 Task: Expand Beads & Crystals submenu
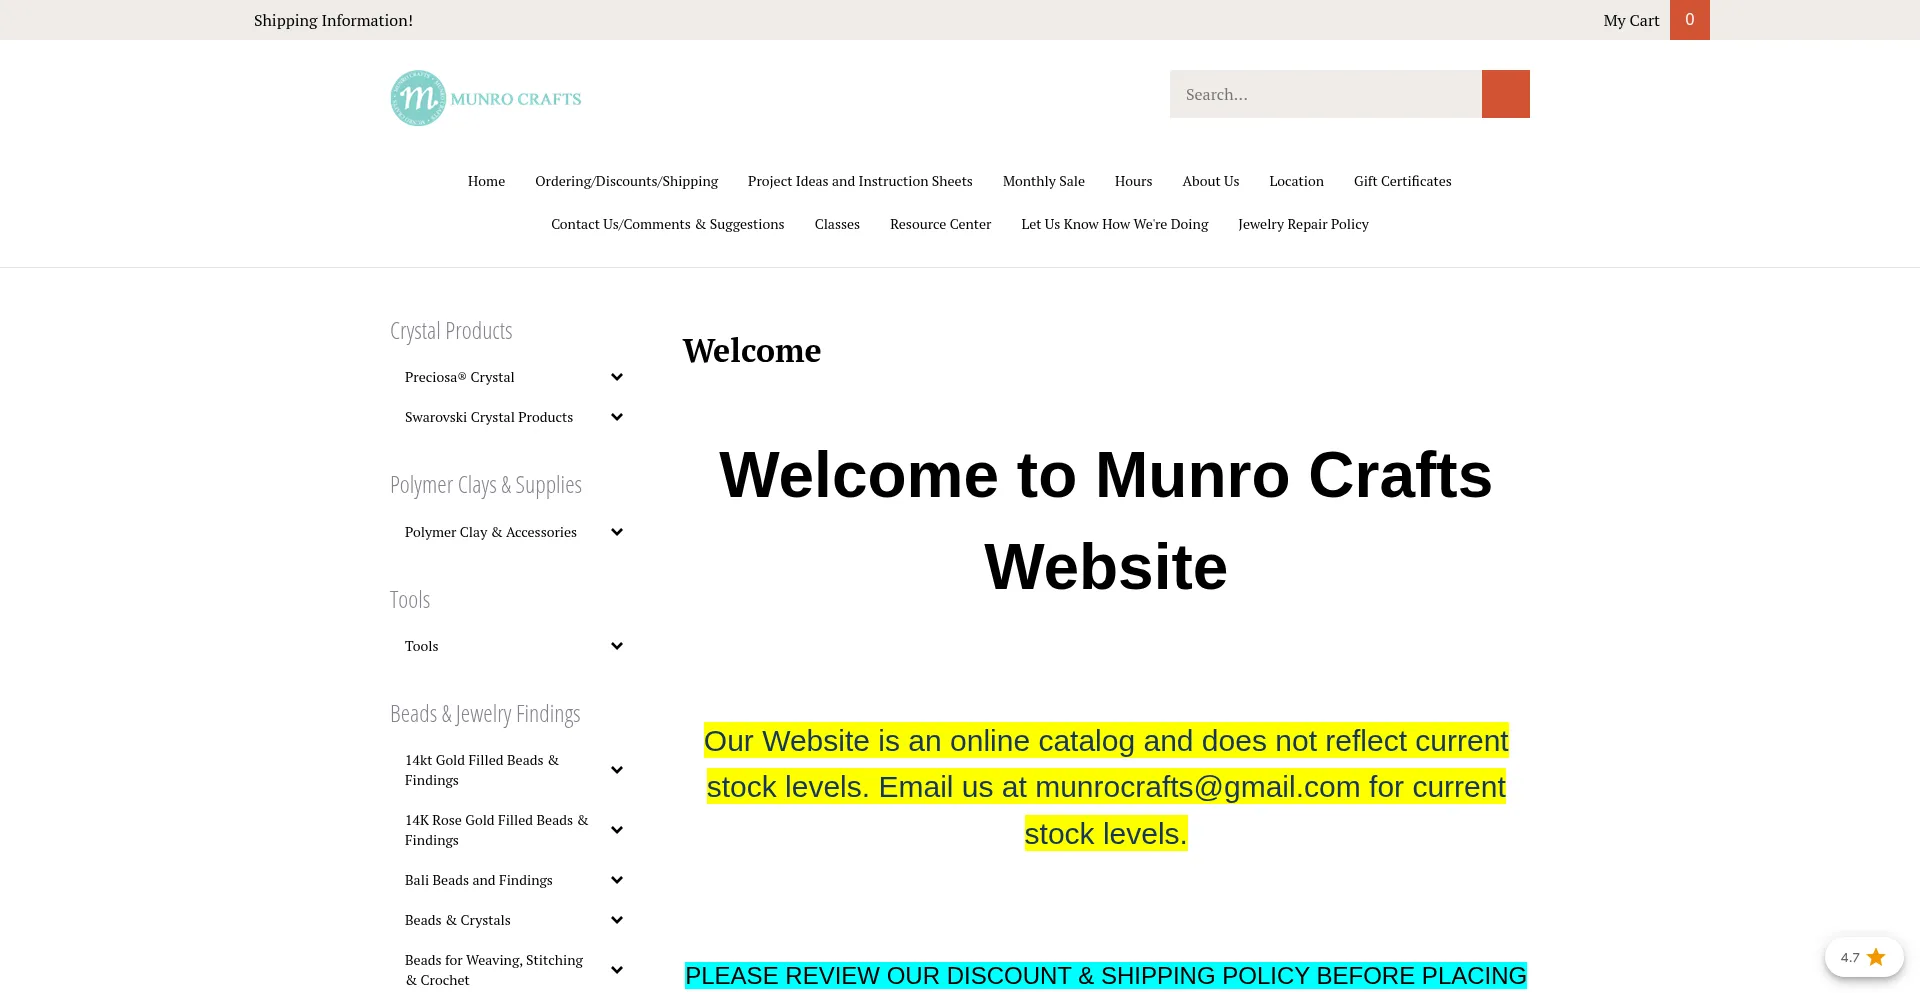pyautogui.click(x=617, y=920)
